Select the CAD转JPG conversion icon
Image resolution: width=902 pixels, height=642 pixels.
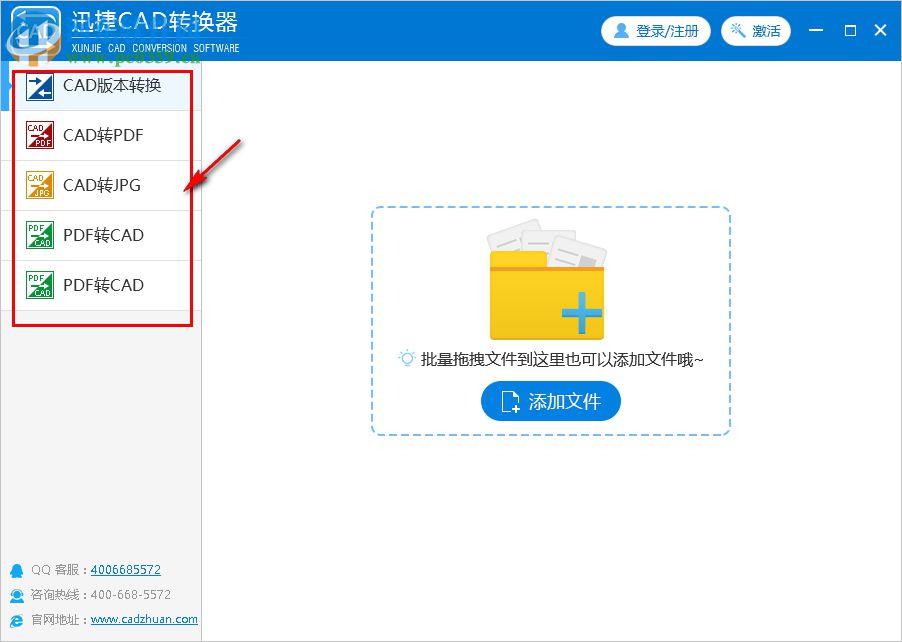pos(40,185)
